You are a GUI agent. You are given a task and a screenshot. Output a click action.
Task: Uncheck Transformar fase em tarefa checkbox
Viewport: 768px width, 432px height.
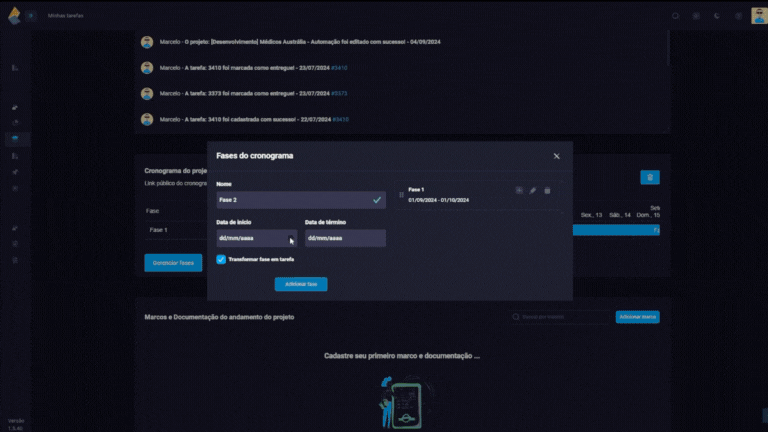[221, 259]
